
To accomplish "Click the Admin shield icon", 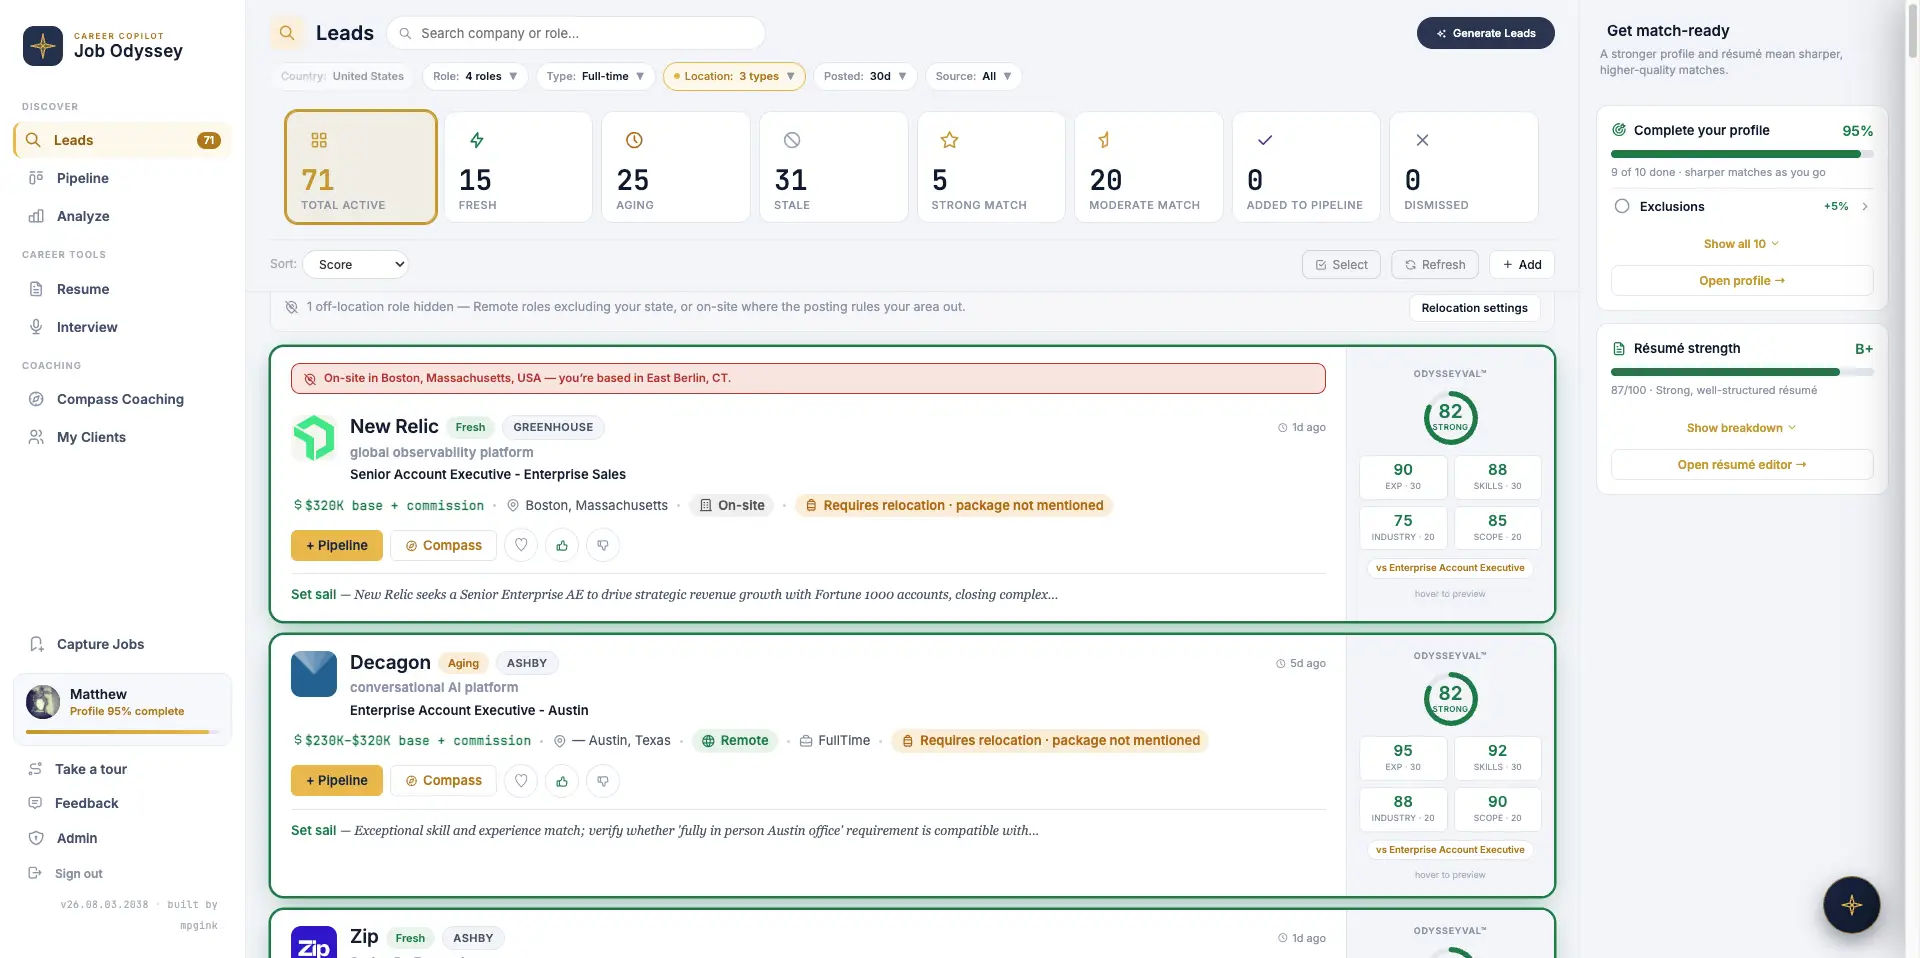I will 36,838.
